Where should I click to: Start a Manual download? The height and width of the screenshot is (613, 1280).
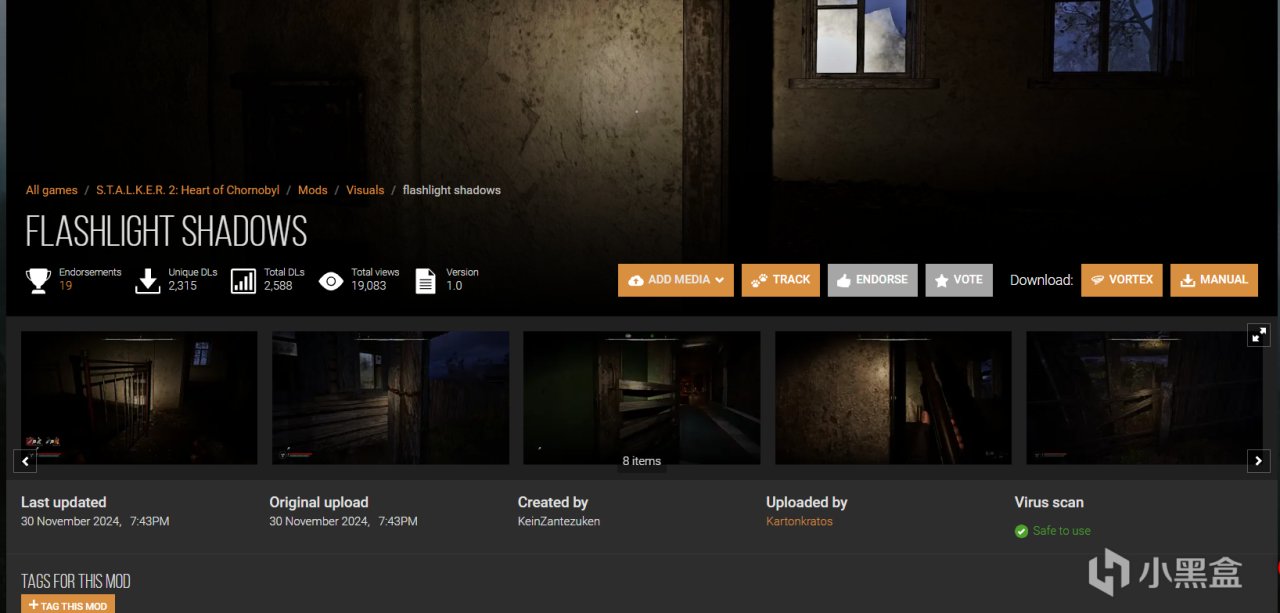coord(1214,280)
